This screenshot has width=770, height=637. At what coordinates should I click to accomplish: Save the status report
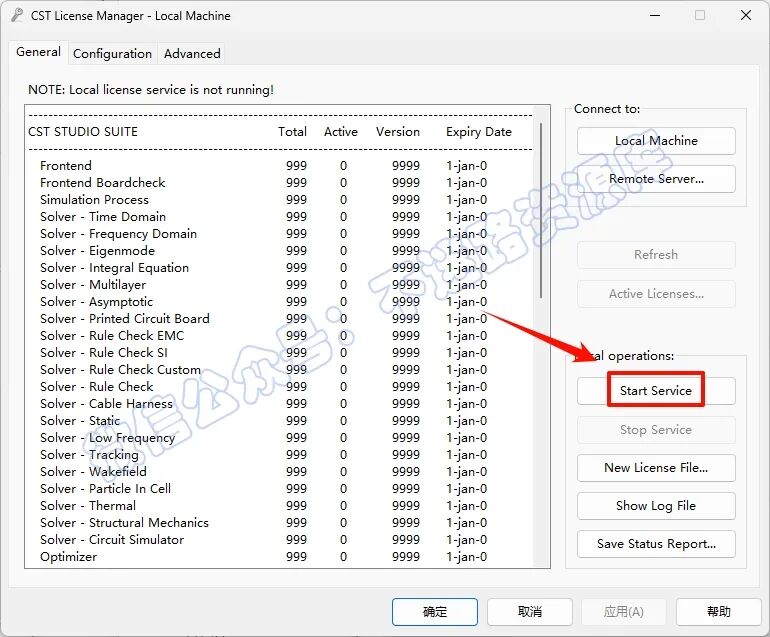pos(656,544)
